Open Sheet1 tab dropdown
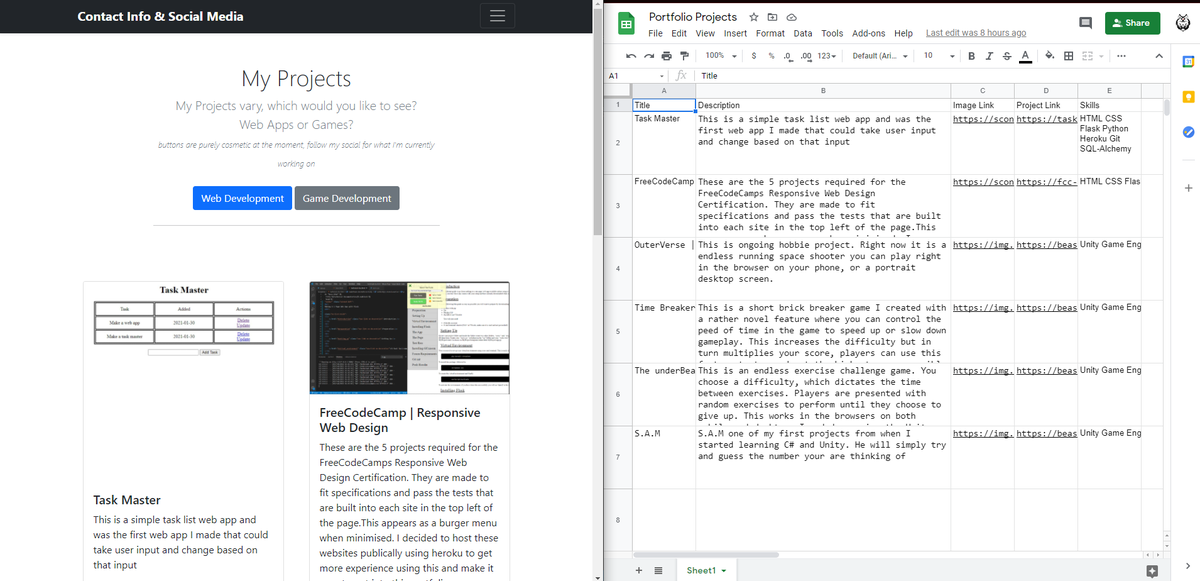1200x581 pixels. pyautogui.click(x=724, y=570)
